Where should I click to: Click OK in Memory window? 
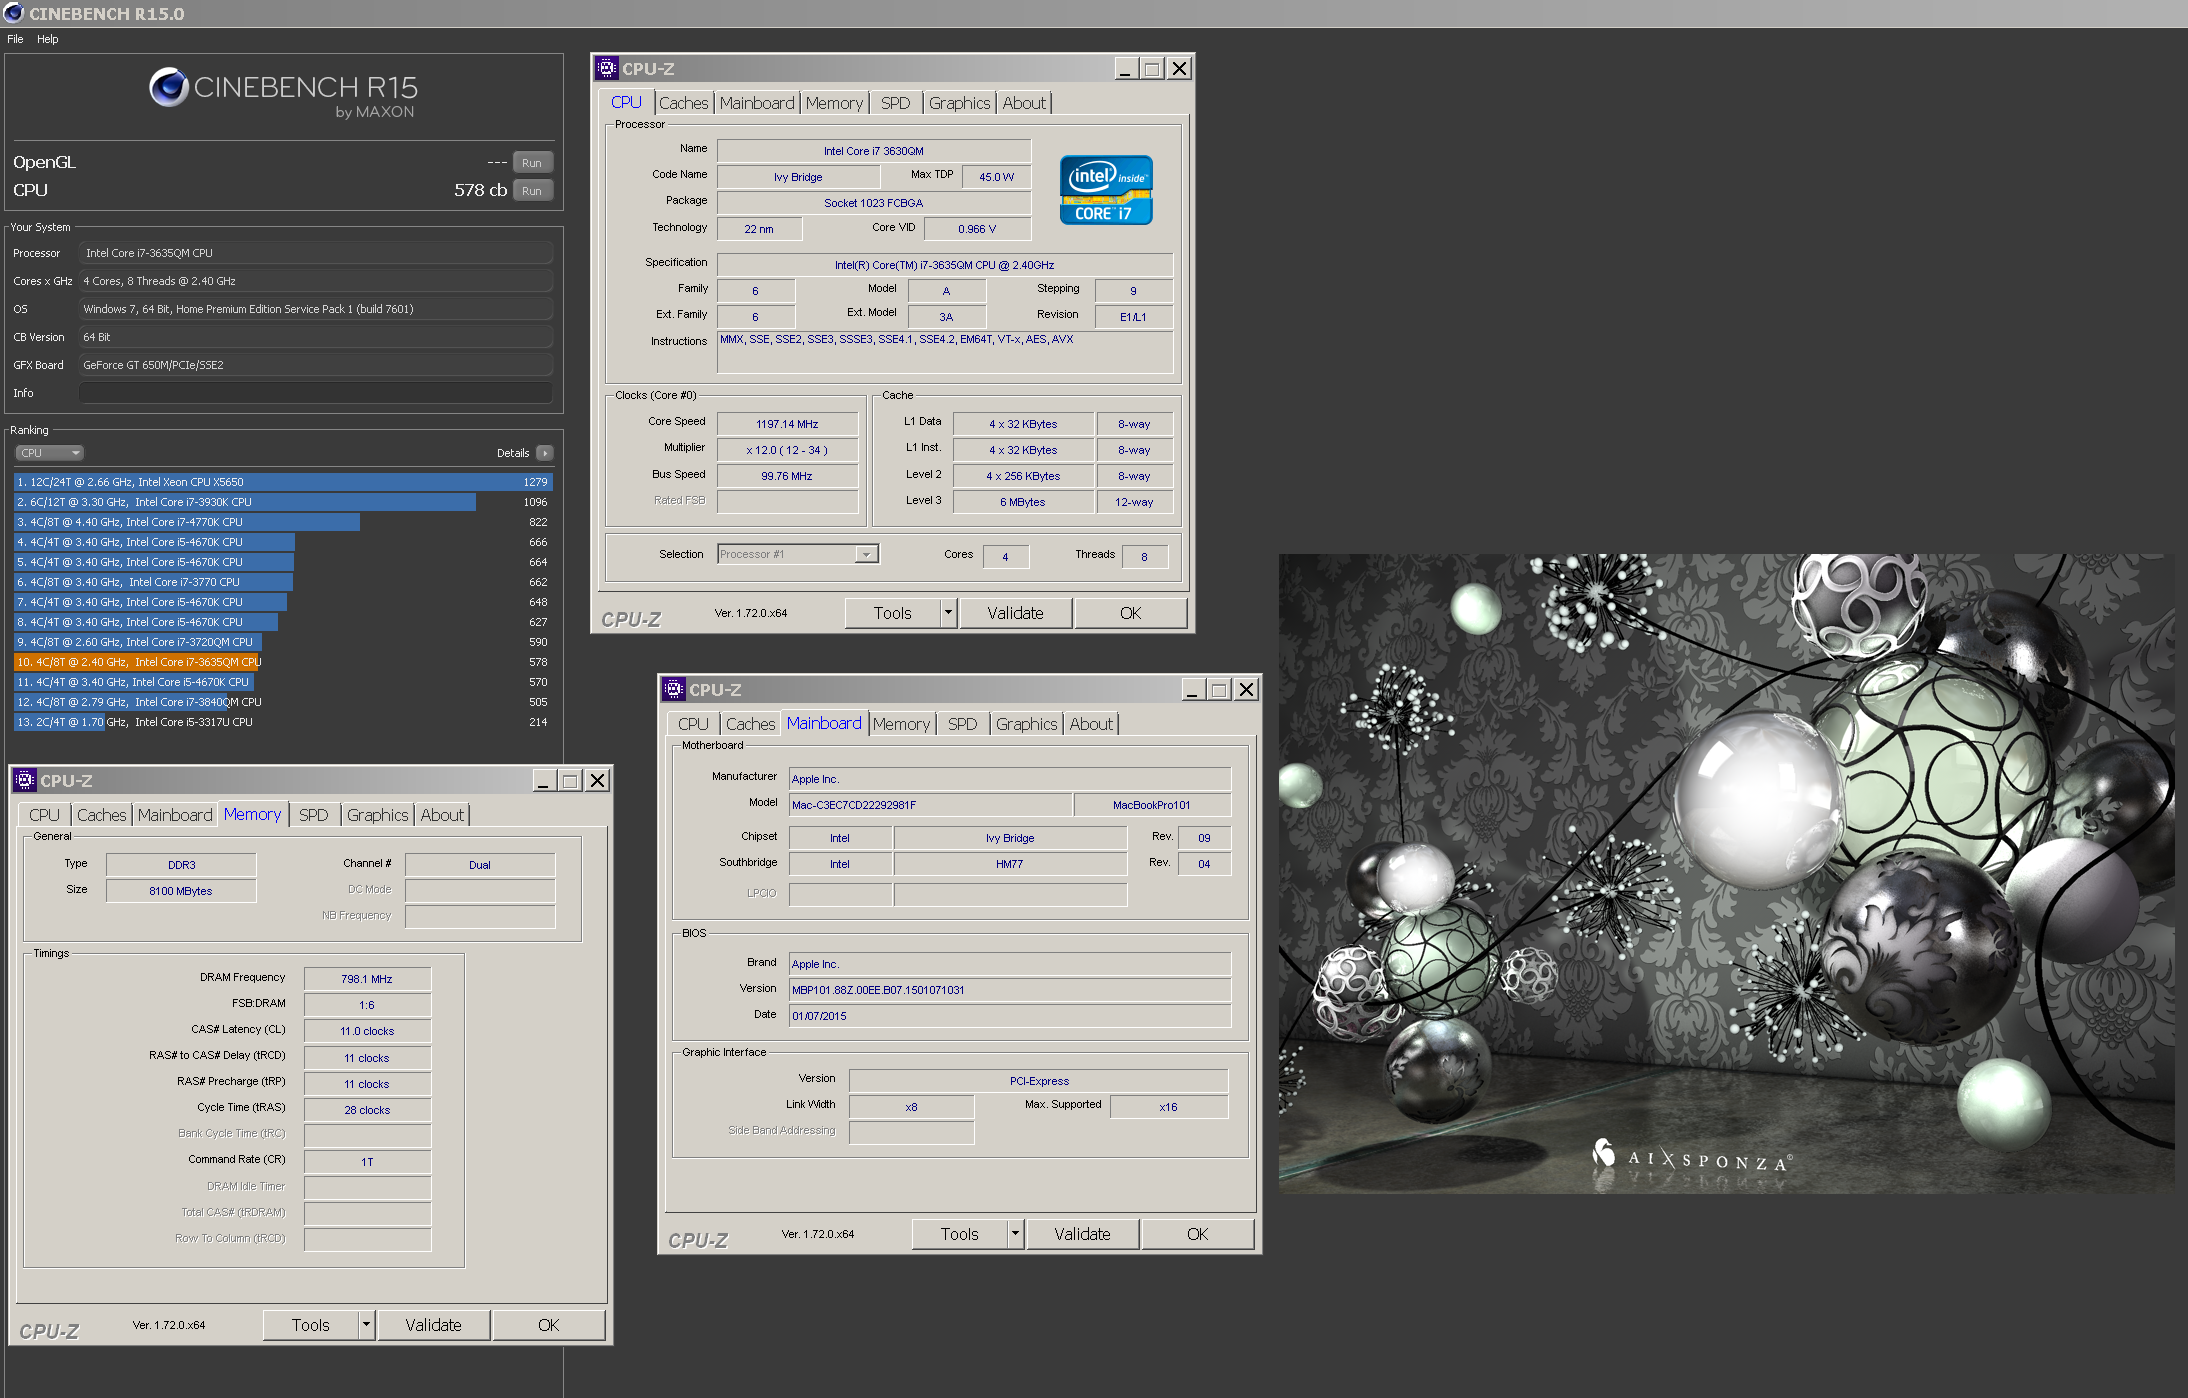point(548,1325)
